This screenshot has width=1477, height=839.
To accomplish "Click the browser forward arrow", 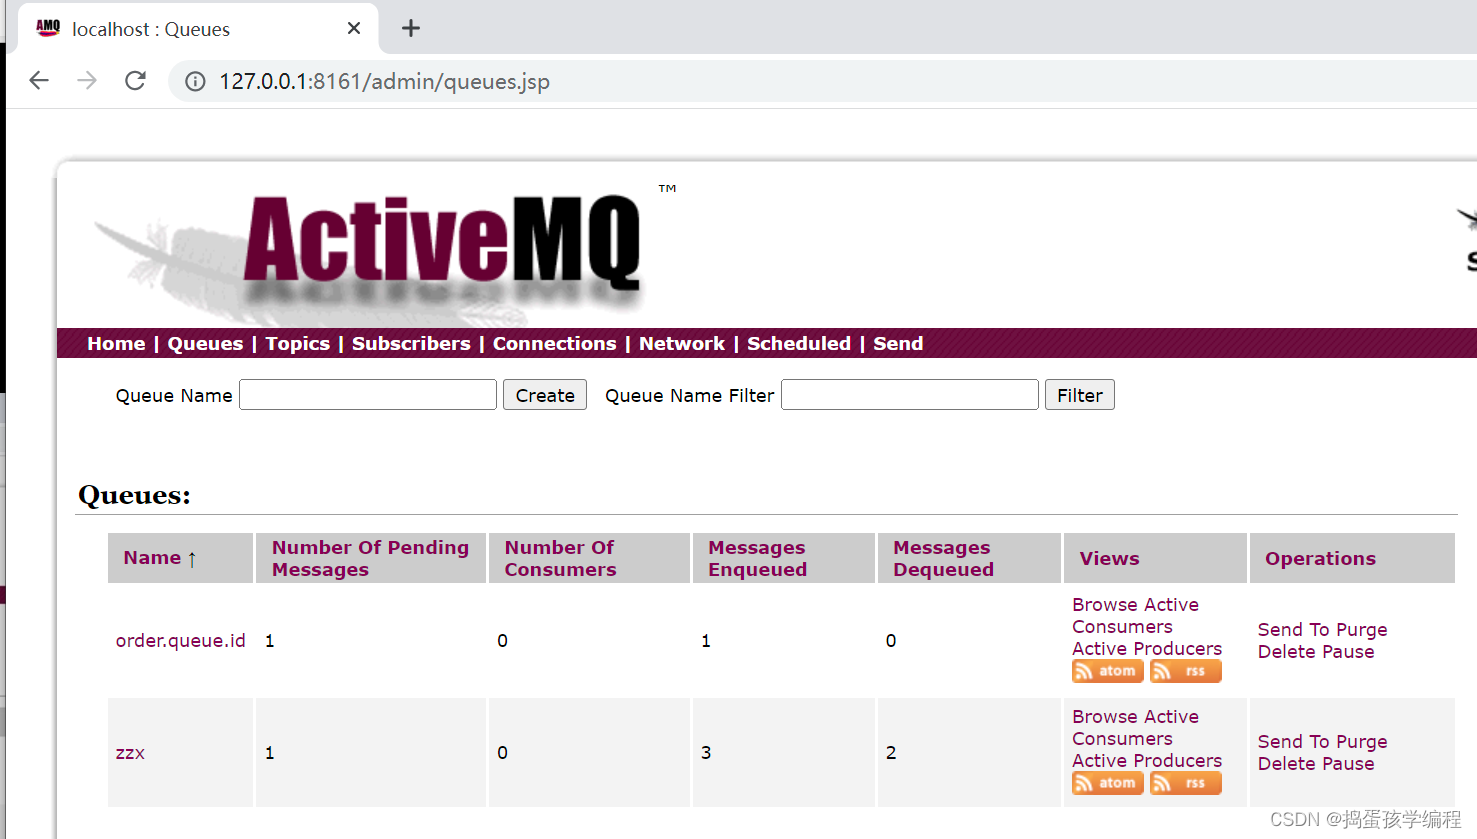I will pyautogui.click(x=87, y=81).
